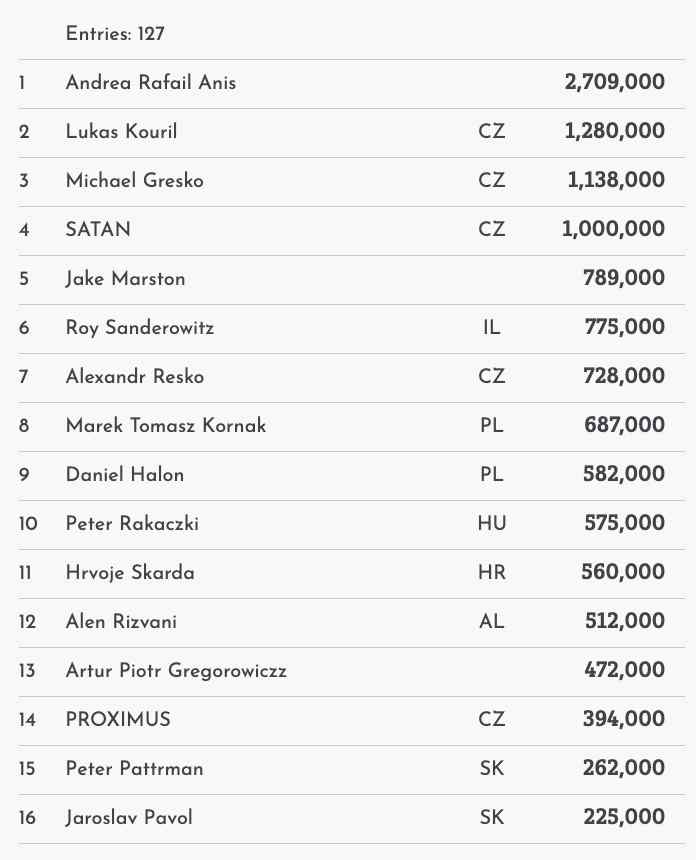Image resolution: width=696 pixels, height=860 pixels.
Task: Click the 1,000,000 chip count
Action: pos(613,230)
